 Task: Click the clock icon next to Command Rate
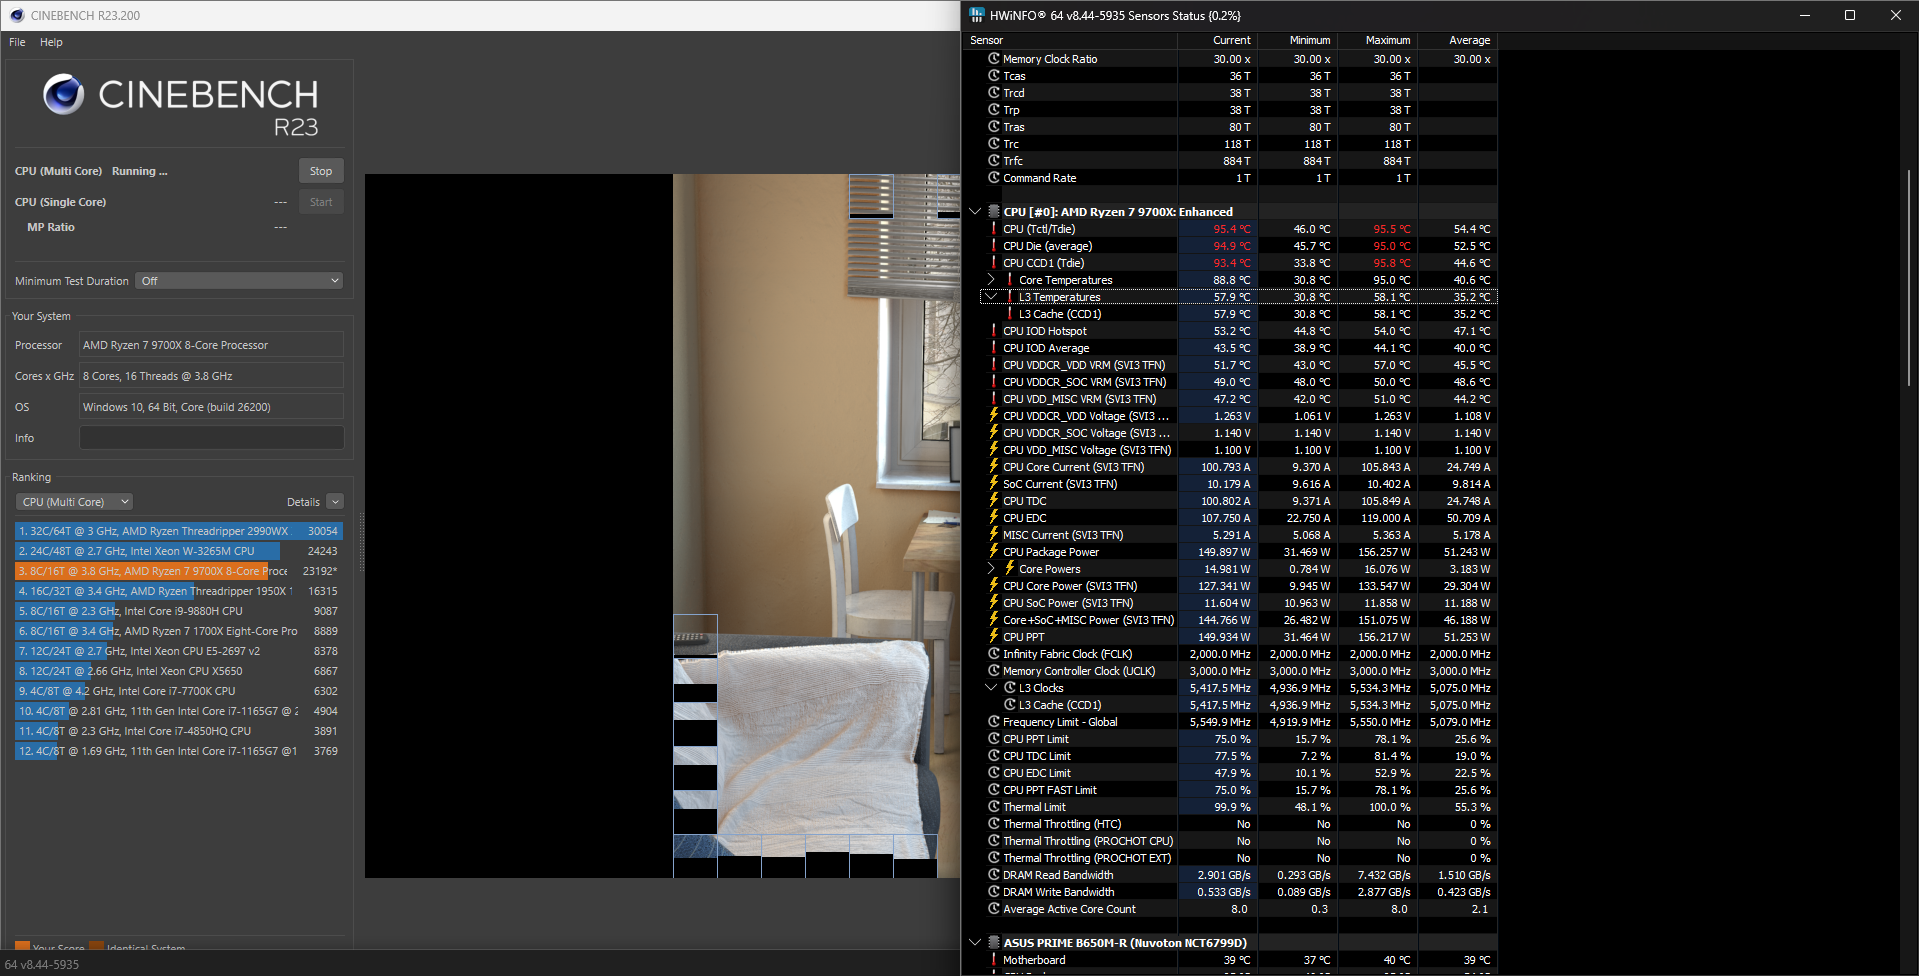click(994, 178)
